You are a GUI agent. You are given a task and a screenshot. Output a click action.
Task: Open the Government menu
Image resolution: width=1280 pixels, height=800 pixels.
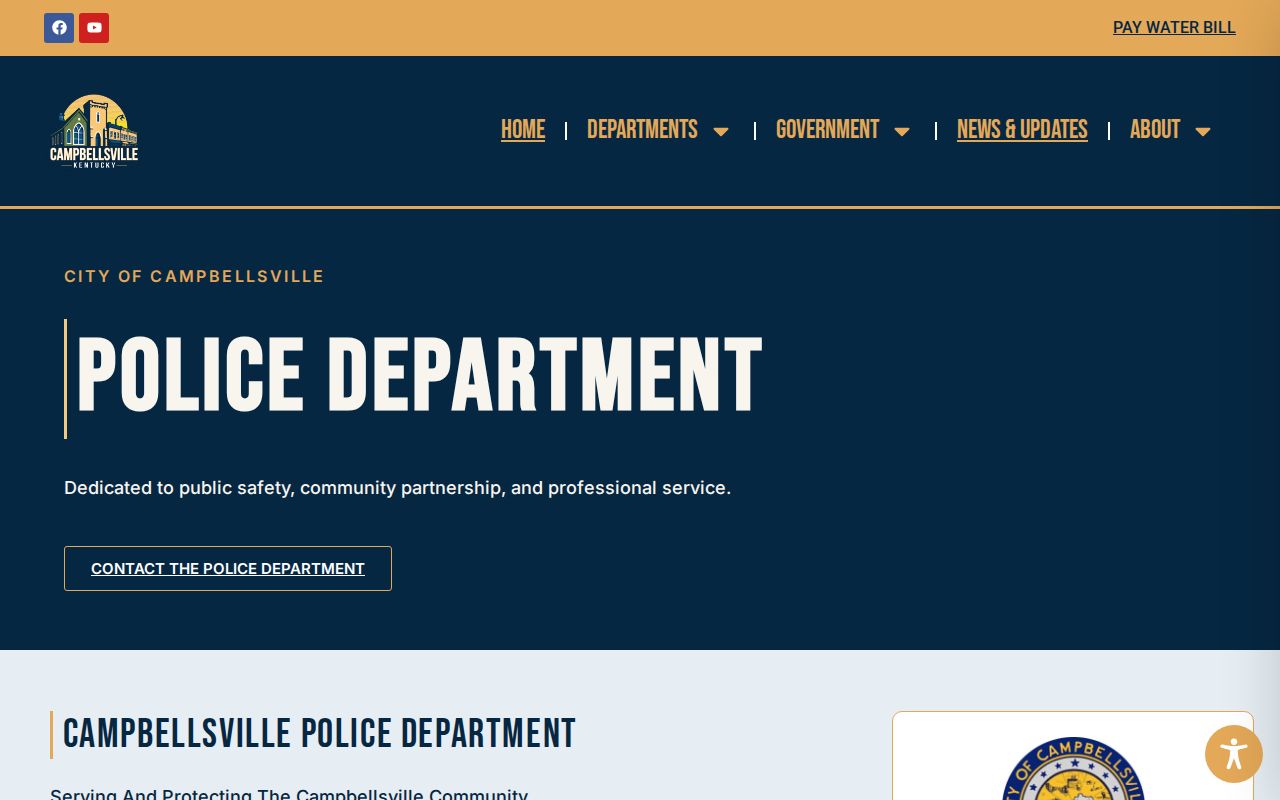[827, 130]
